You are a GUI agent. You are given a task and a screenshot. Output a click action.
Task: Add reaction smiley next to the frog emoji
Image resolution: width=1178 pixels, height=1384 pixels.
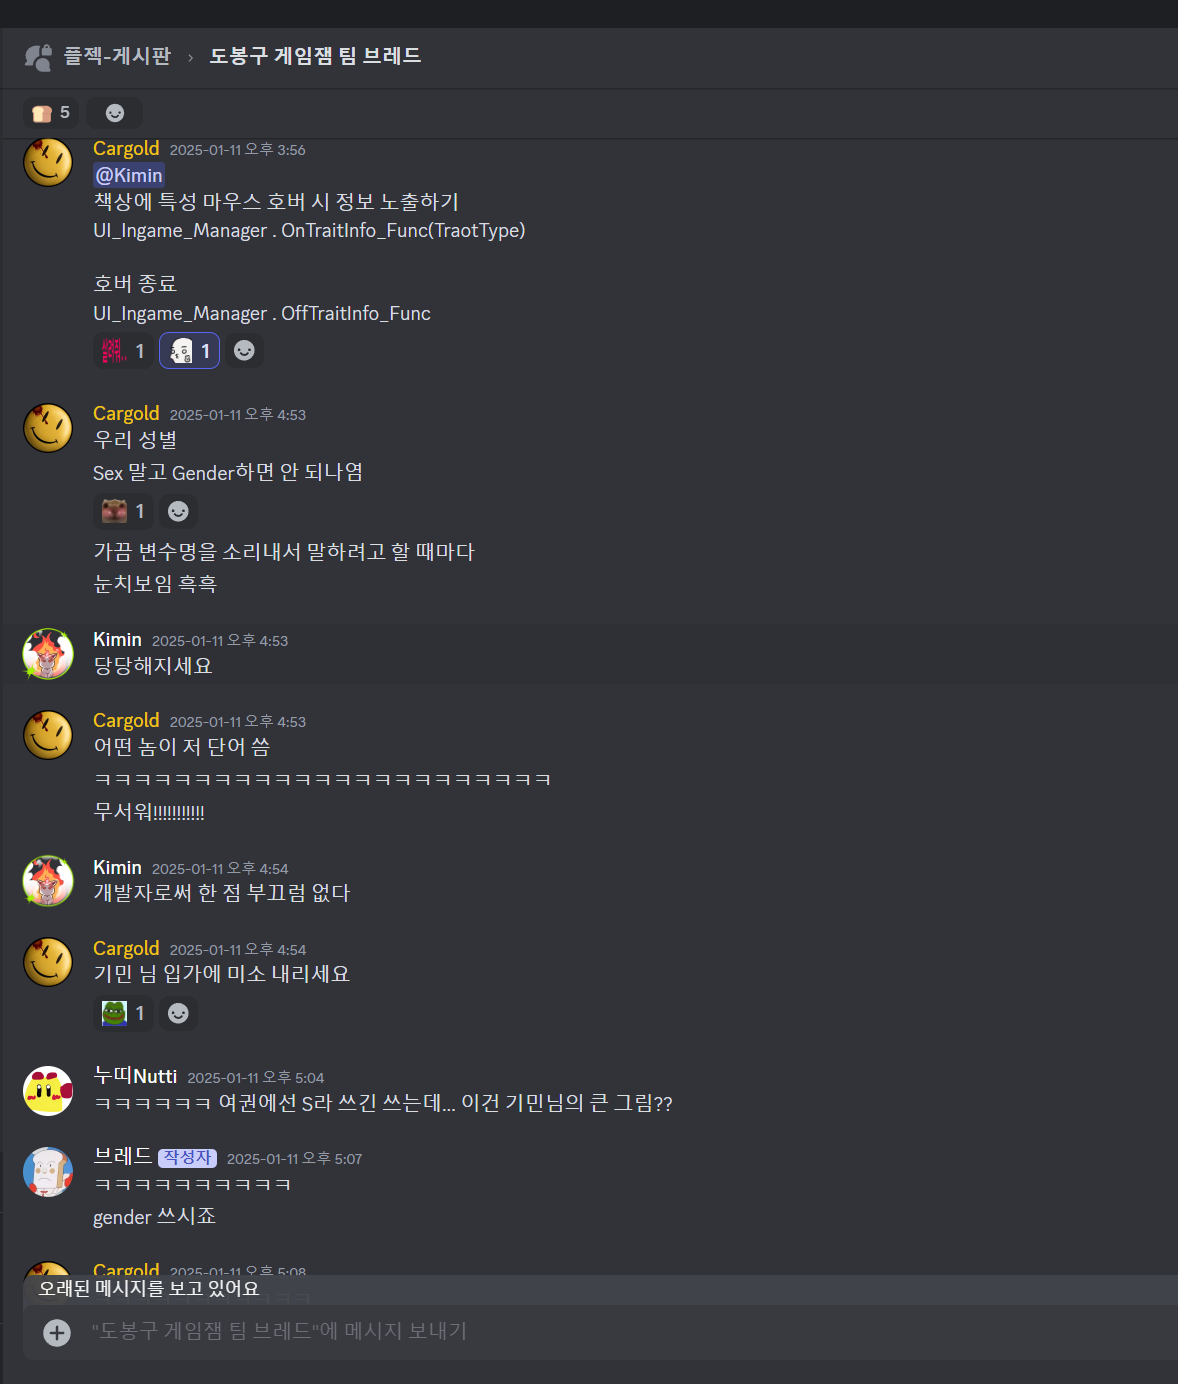coord(178,1013)
